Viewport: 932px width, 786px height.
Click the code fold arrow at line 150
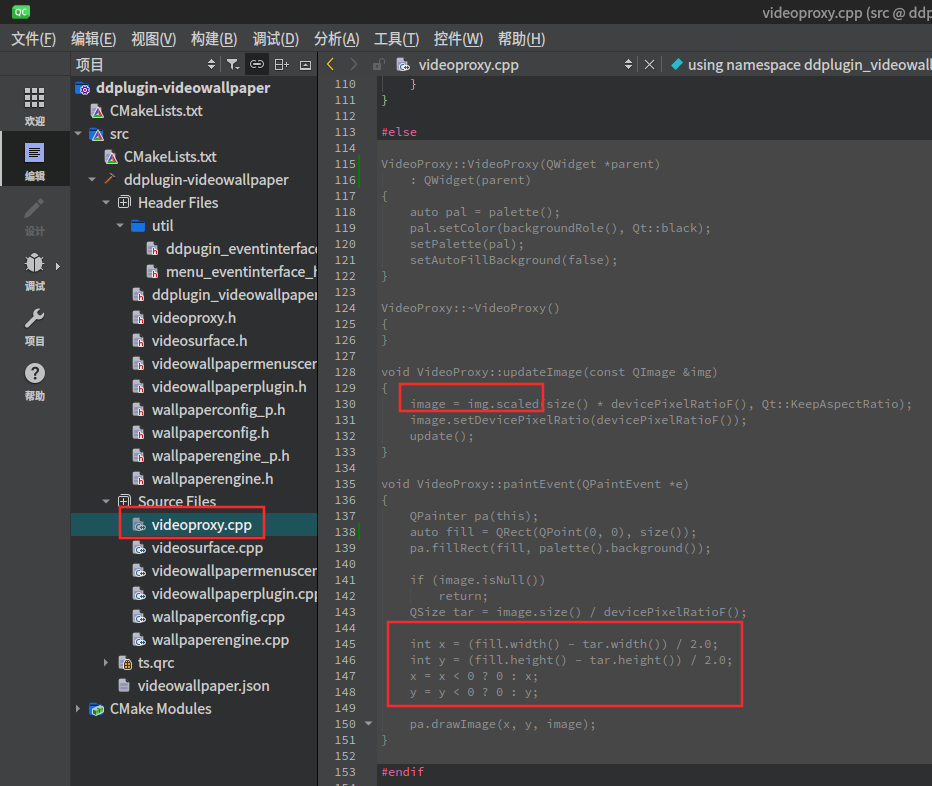point(369,724)
